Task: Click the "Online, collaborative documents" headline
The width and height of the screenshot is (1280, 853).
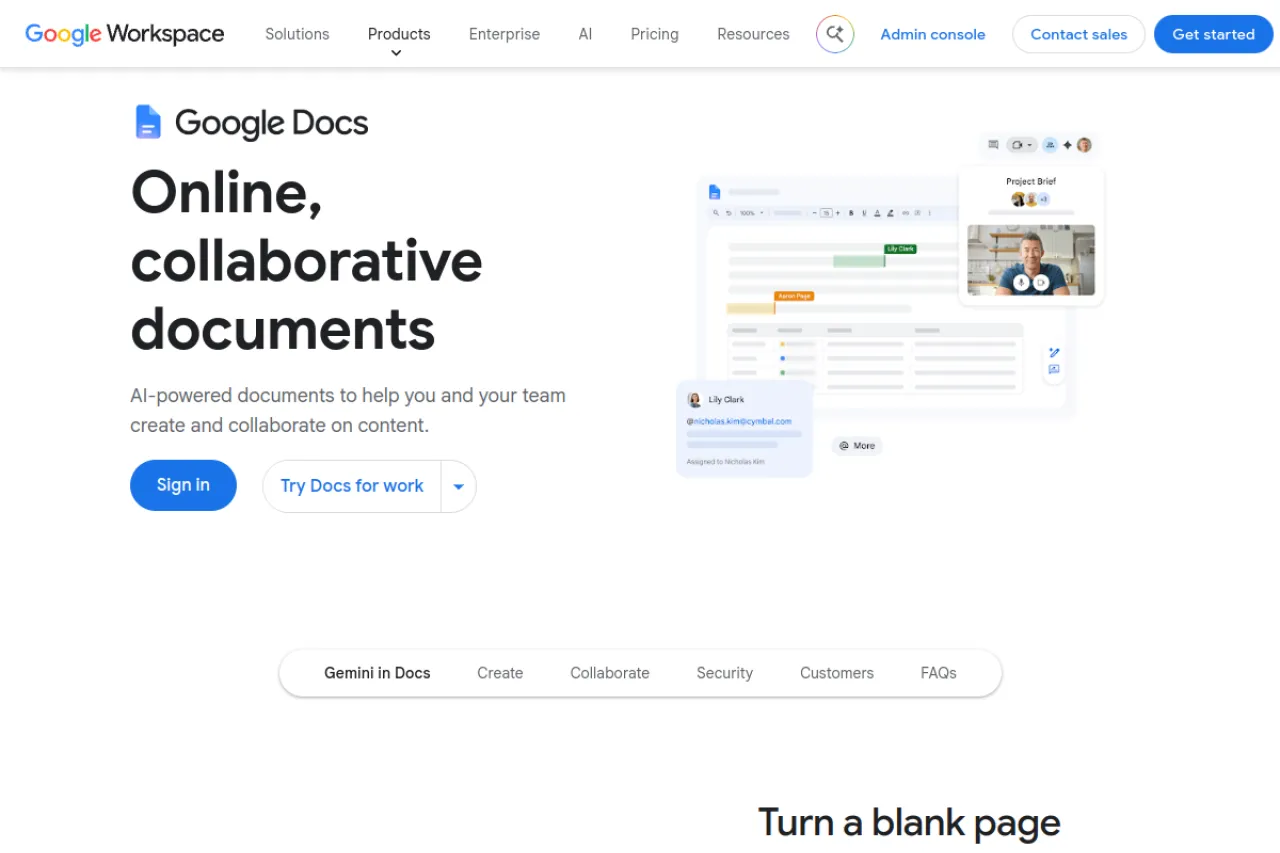Action: tap(307, 260)
